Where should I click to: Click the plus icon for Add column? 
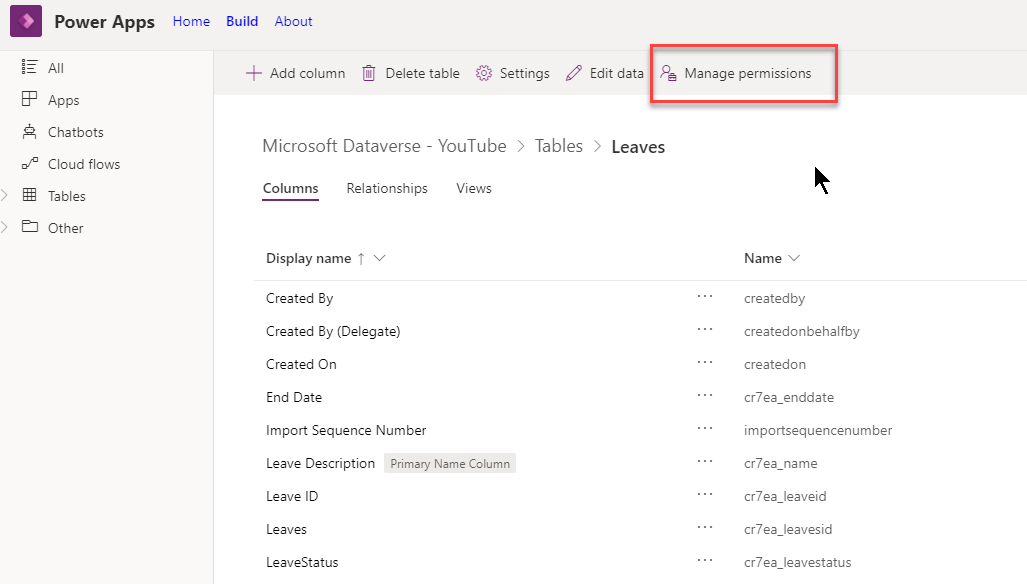(x=253, y=73)
